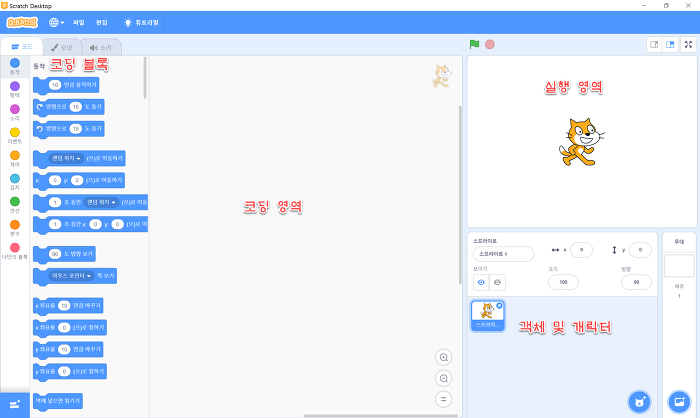Open 튜토리얼 tutorials
Screen dimensions: 700x418
(x=141, y=22)
